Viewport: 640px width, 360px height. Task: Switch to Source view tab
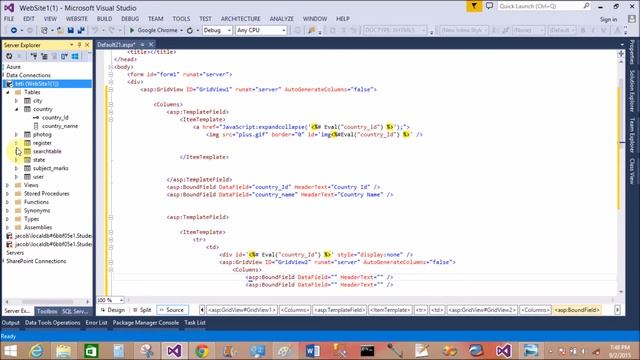point(172,310)
